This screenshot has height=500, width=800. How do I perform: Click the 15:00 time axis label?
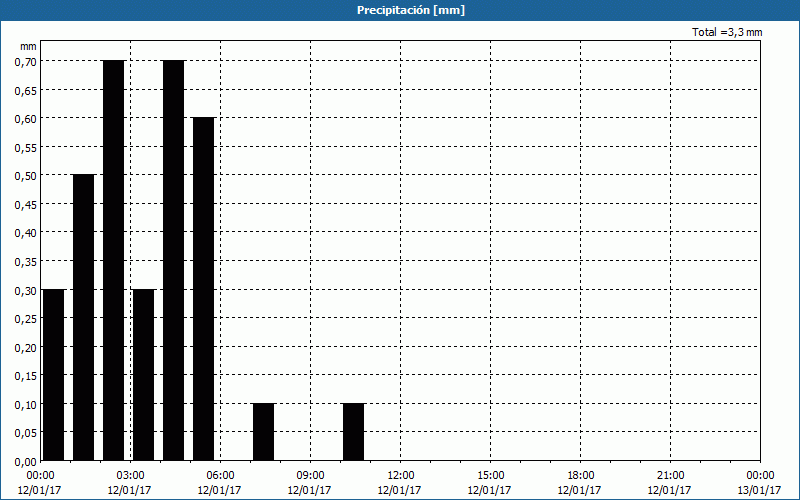490,476
